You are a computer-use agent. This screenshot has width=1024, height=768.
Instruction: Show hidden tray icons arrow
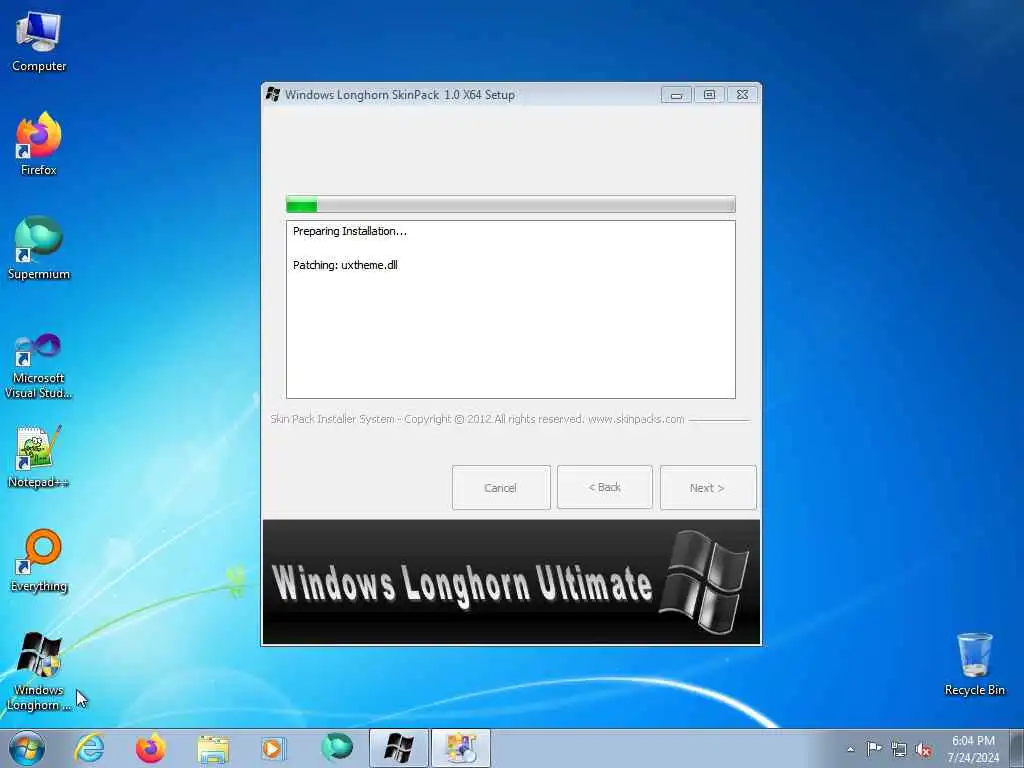pos(850,749)
